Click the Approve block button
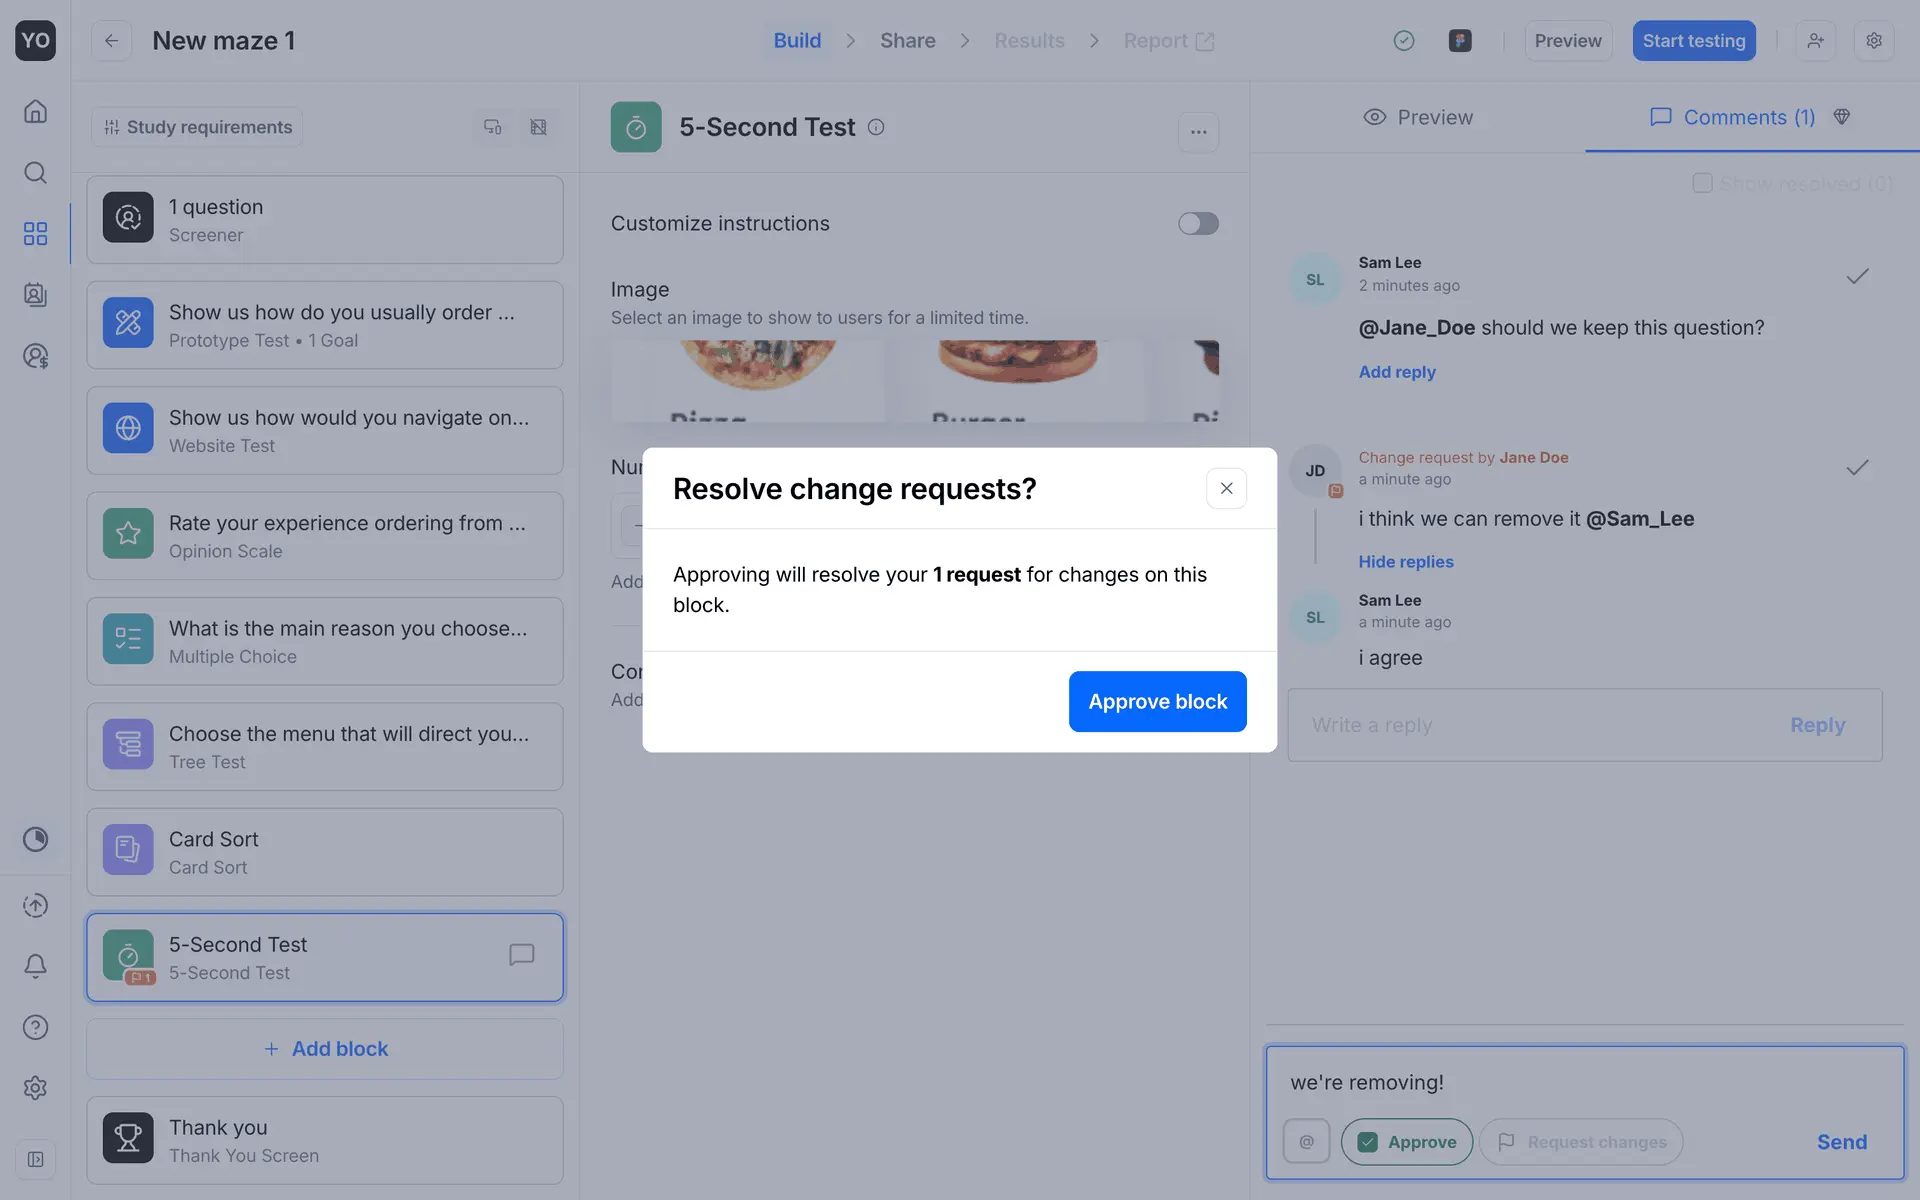 pos(1157,701)
